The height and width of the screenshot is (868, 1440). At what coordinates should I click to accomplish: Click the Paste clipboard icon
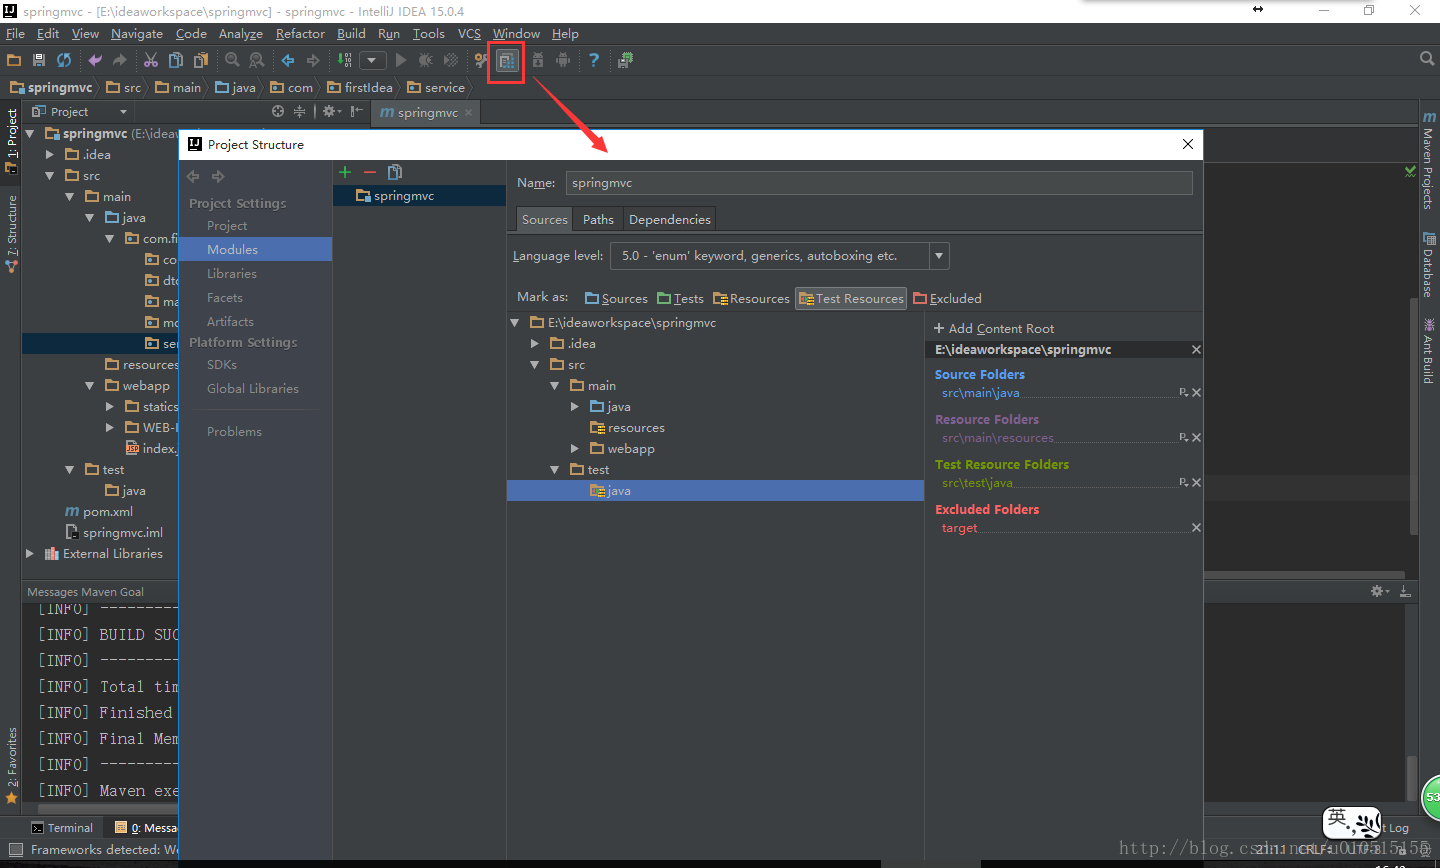click(201, 60)
